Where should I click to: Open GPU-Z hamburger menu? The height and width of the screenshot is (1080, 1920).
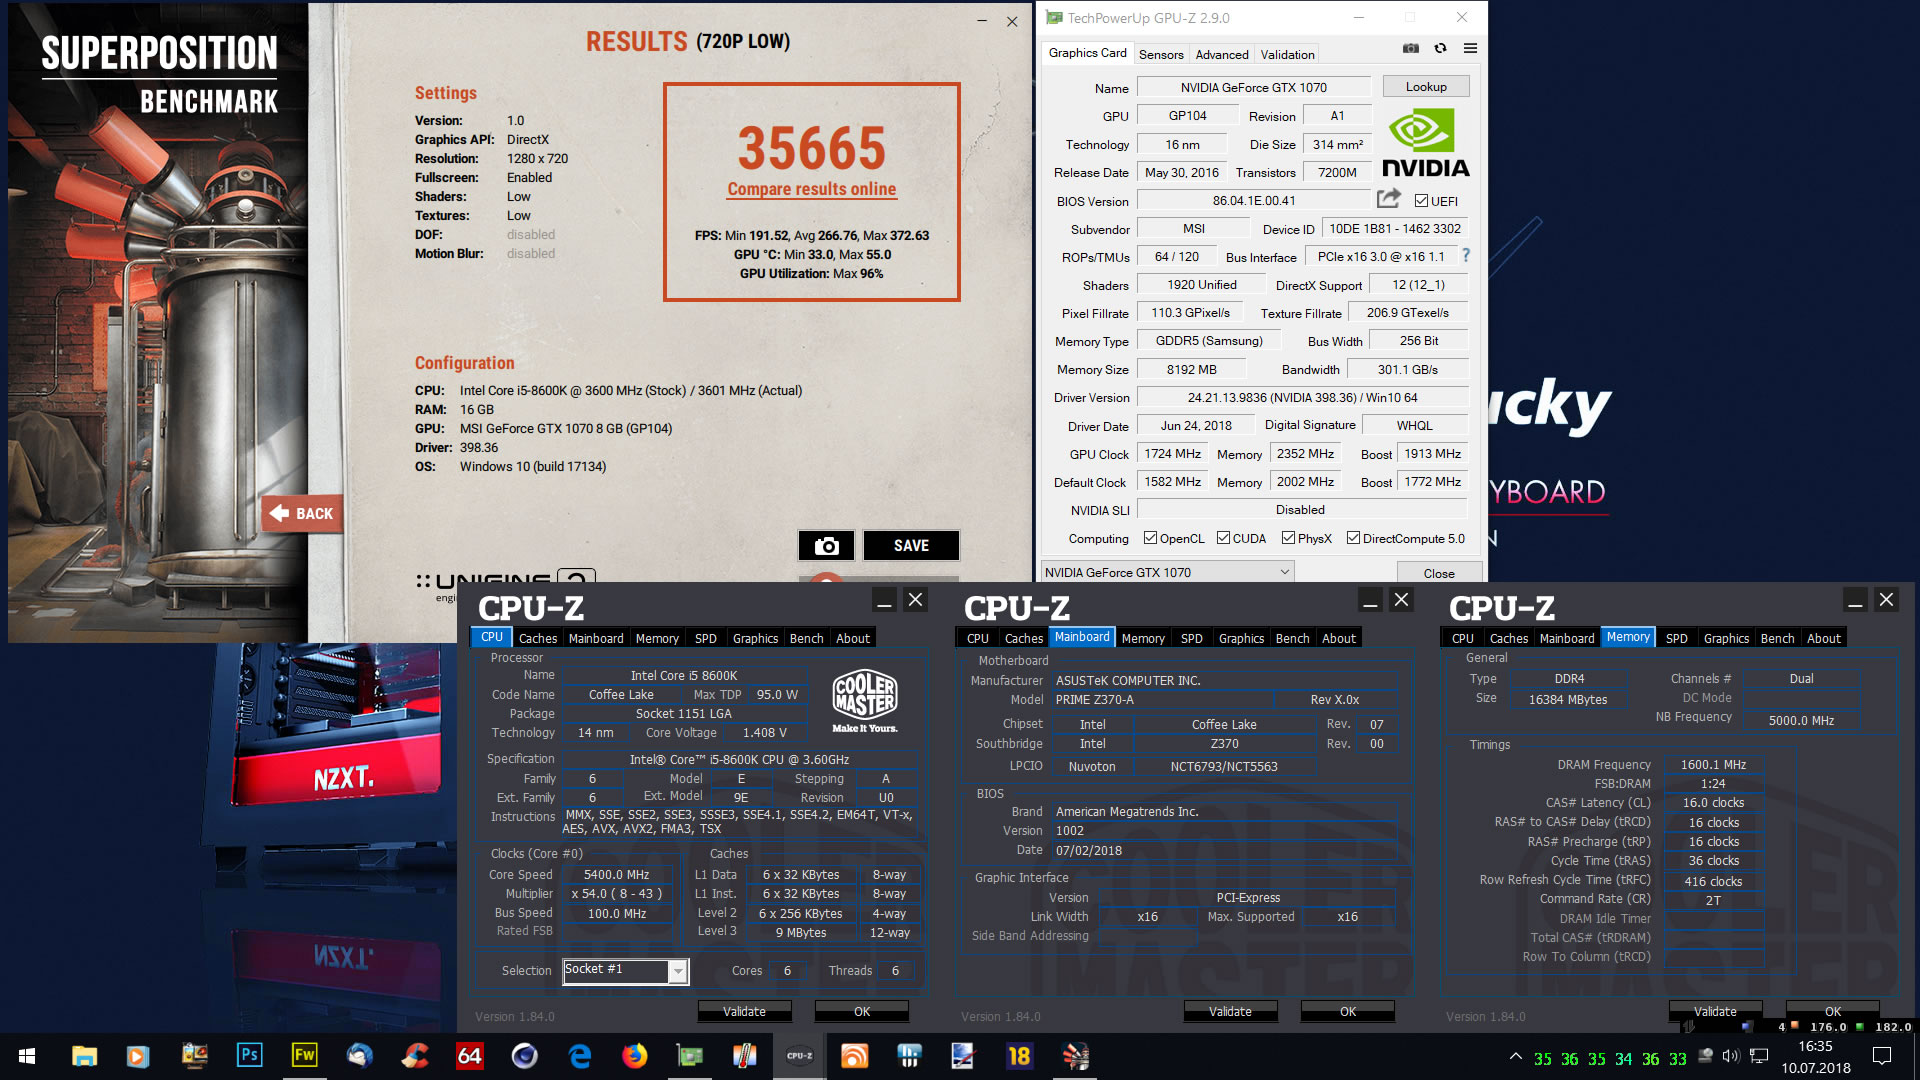pyautogui.click(x=1470, y=48)
